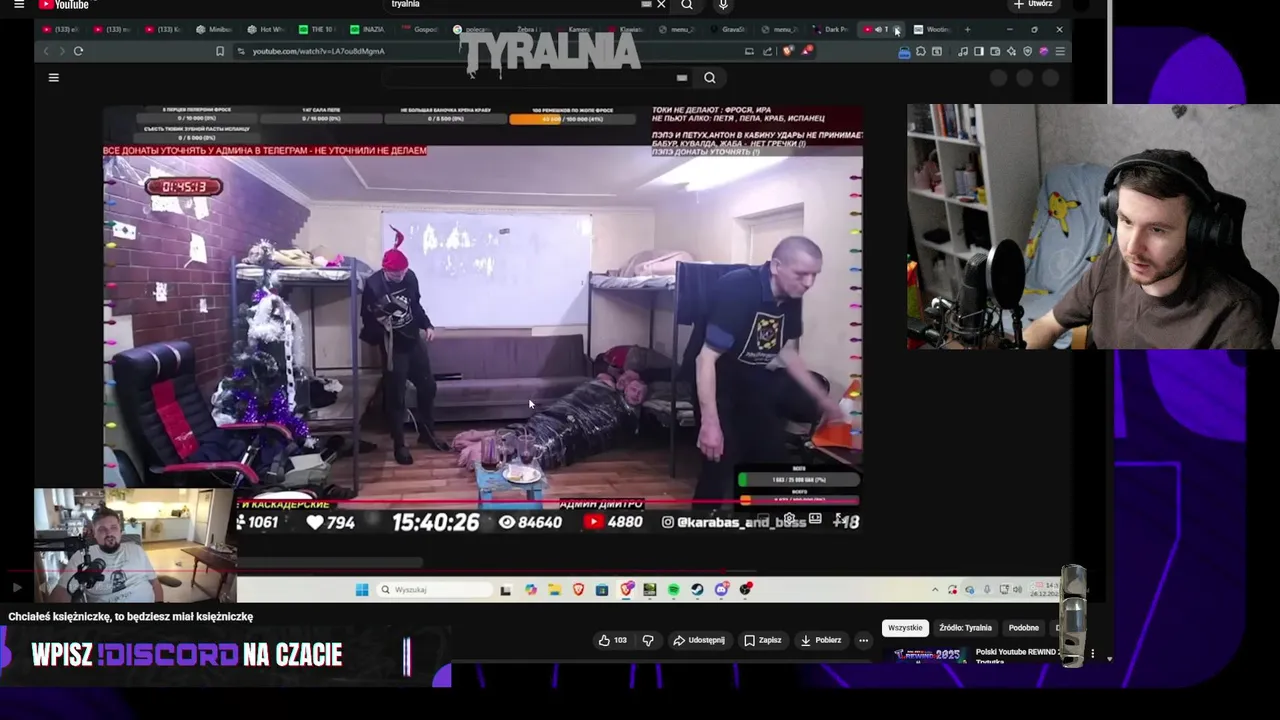Clear the 'tryalnia' search text with X

661,4
